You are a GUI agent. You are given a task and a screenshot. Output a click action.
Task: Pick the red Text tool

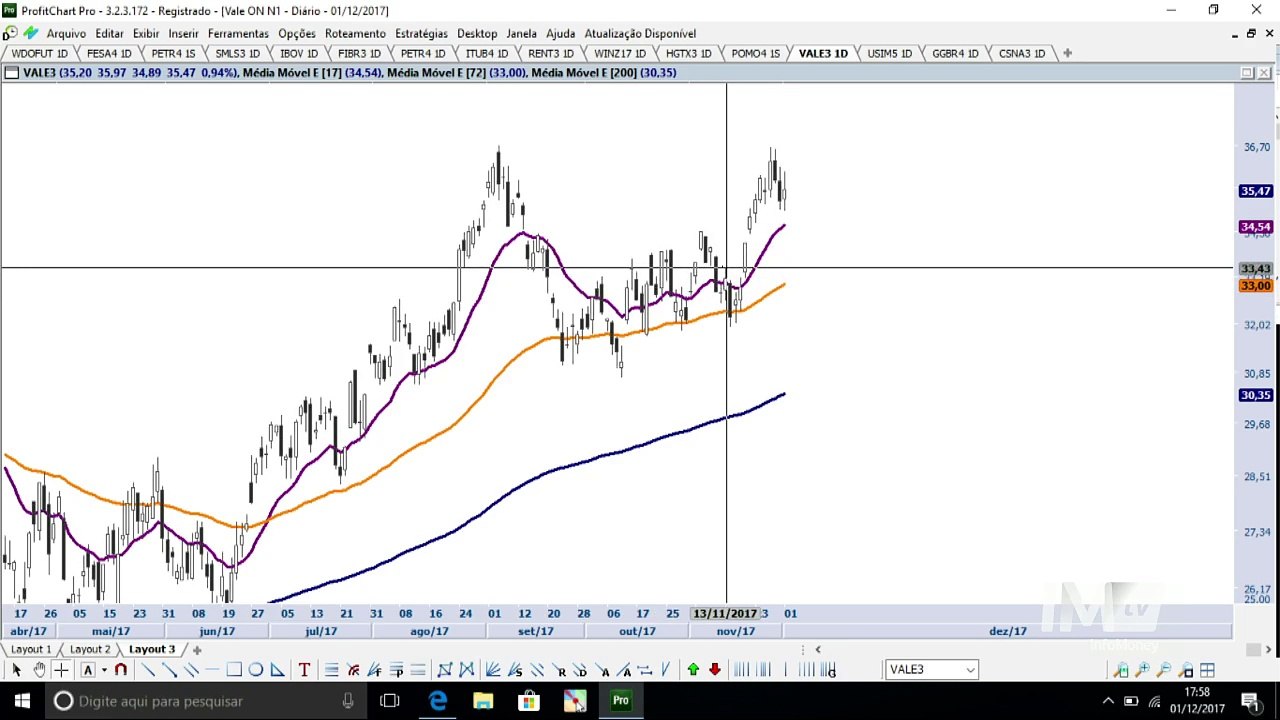click(304, 670)
